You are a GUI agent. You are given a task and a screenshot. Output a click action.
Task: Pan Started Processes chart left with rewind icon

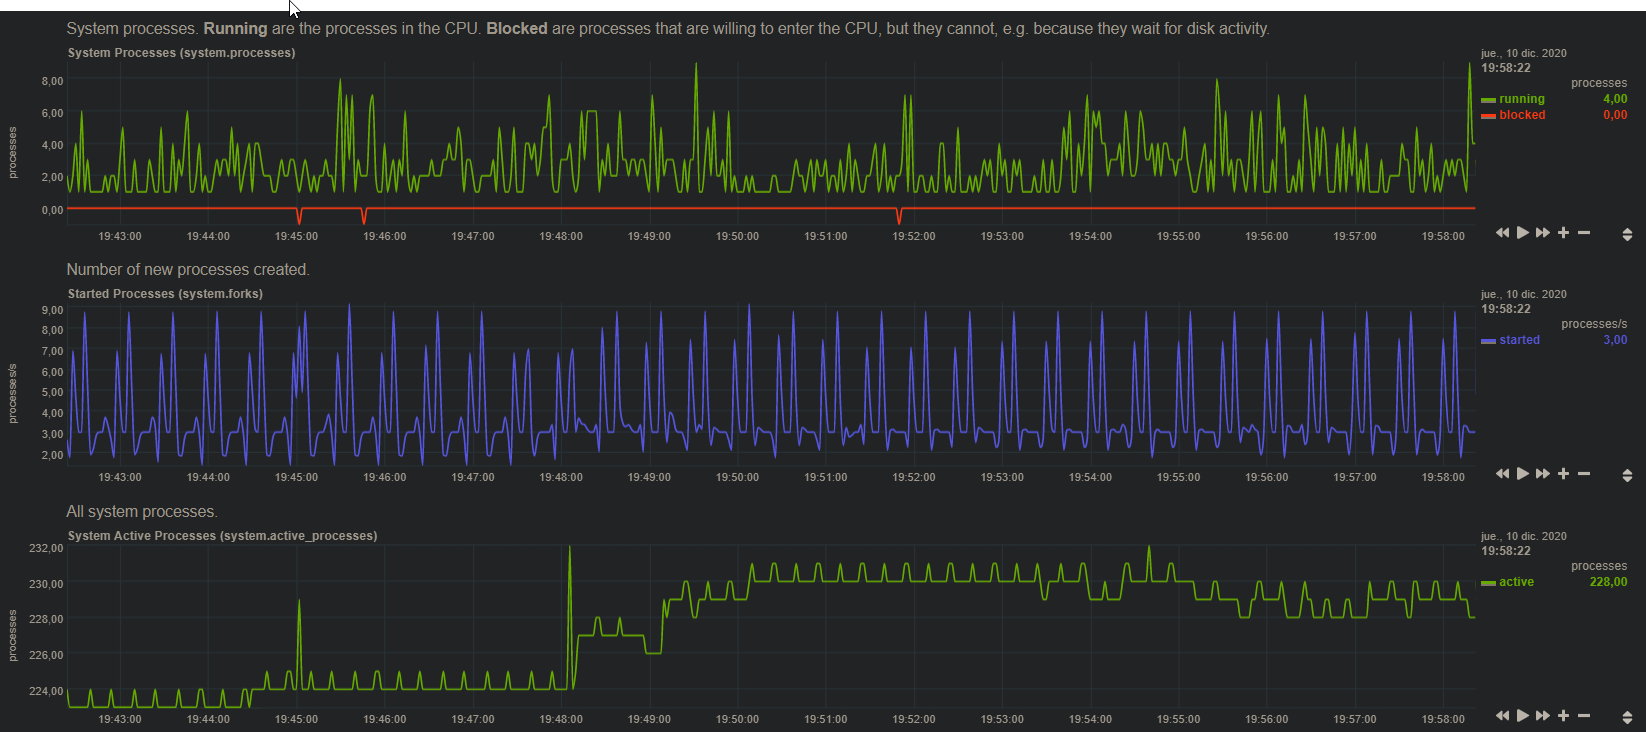(1502, 474)
